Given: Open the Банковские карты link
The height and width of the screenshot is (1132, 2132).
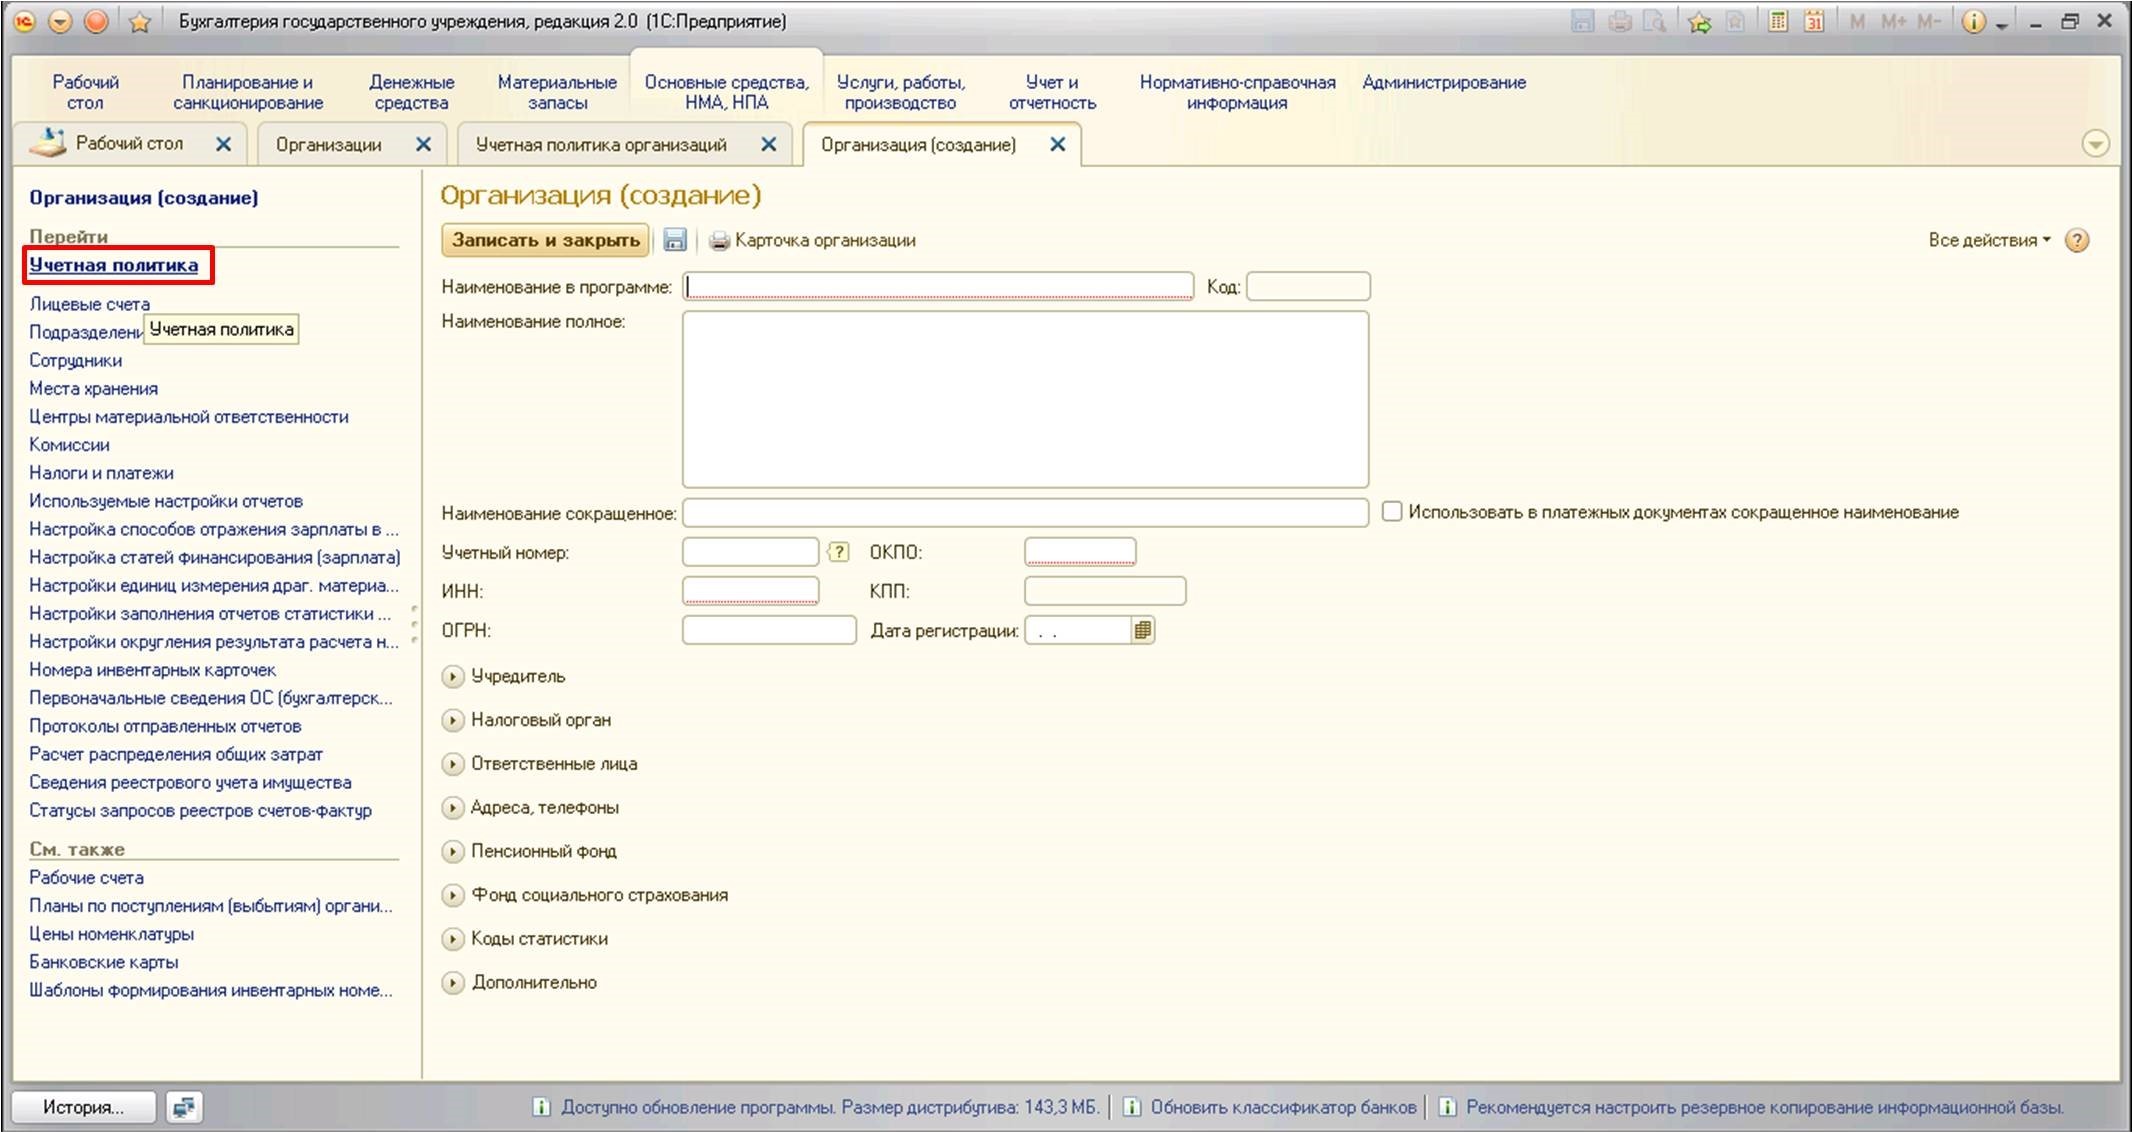Looking at the screenshot, I should click(104, 962).
